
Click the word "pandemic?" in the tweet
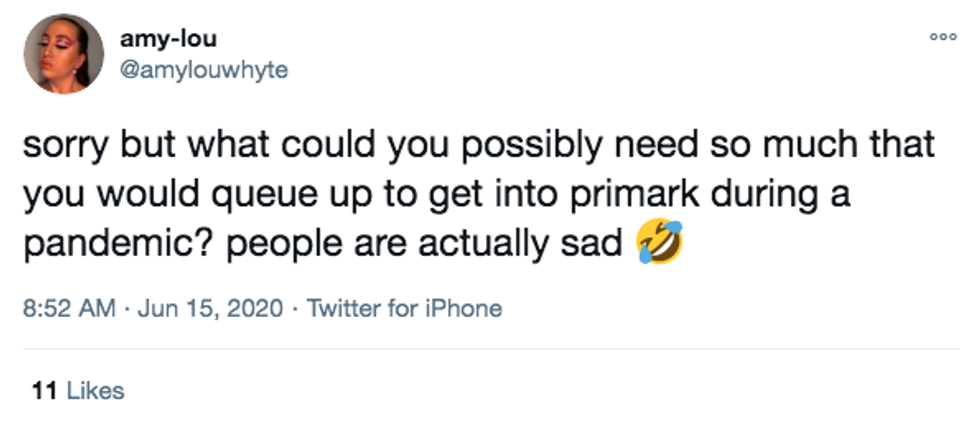point(101,244)
